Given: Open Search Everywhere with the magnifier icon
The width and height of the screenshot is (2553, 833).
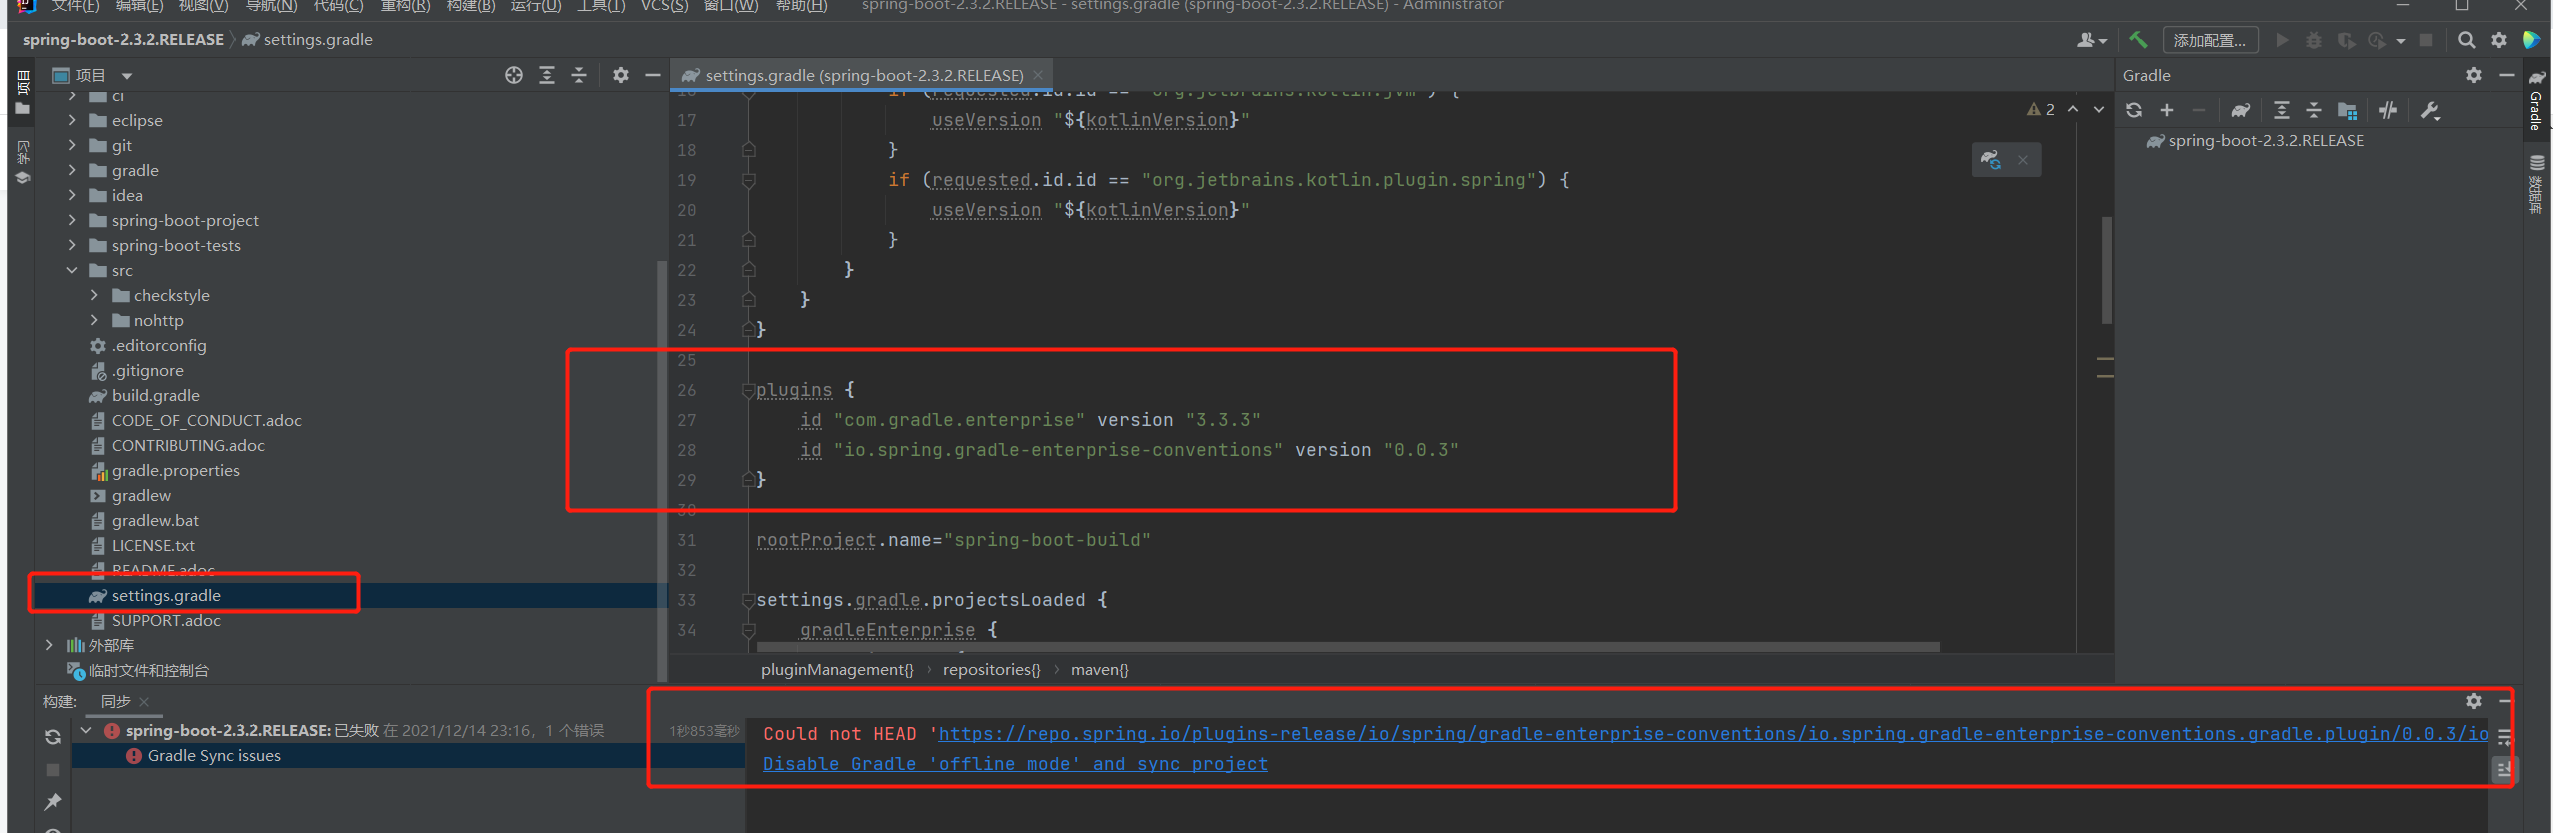Looking at the screenshot, I should [x=2467, y=40].
